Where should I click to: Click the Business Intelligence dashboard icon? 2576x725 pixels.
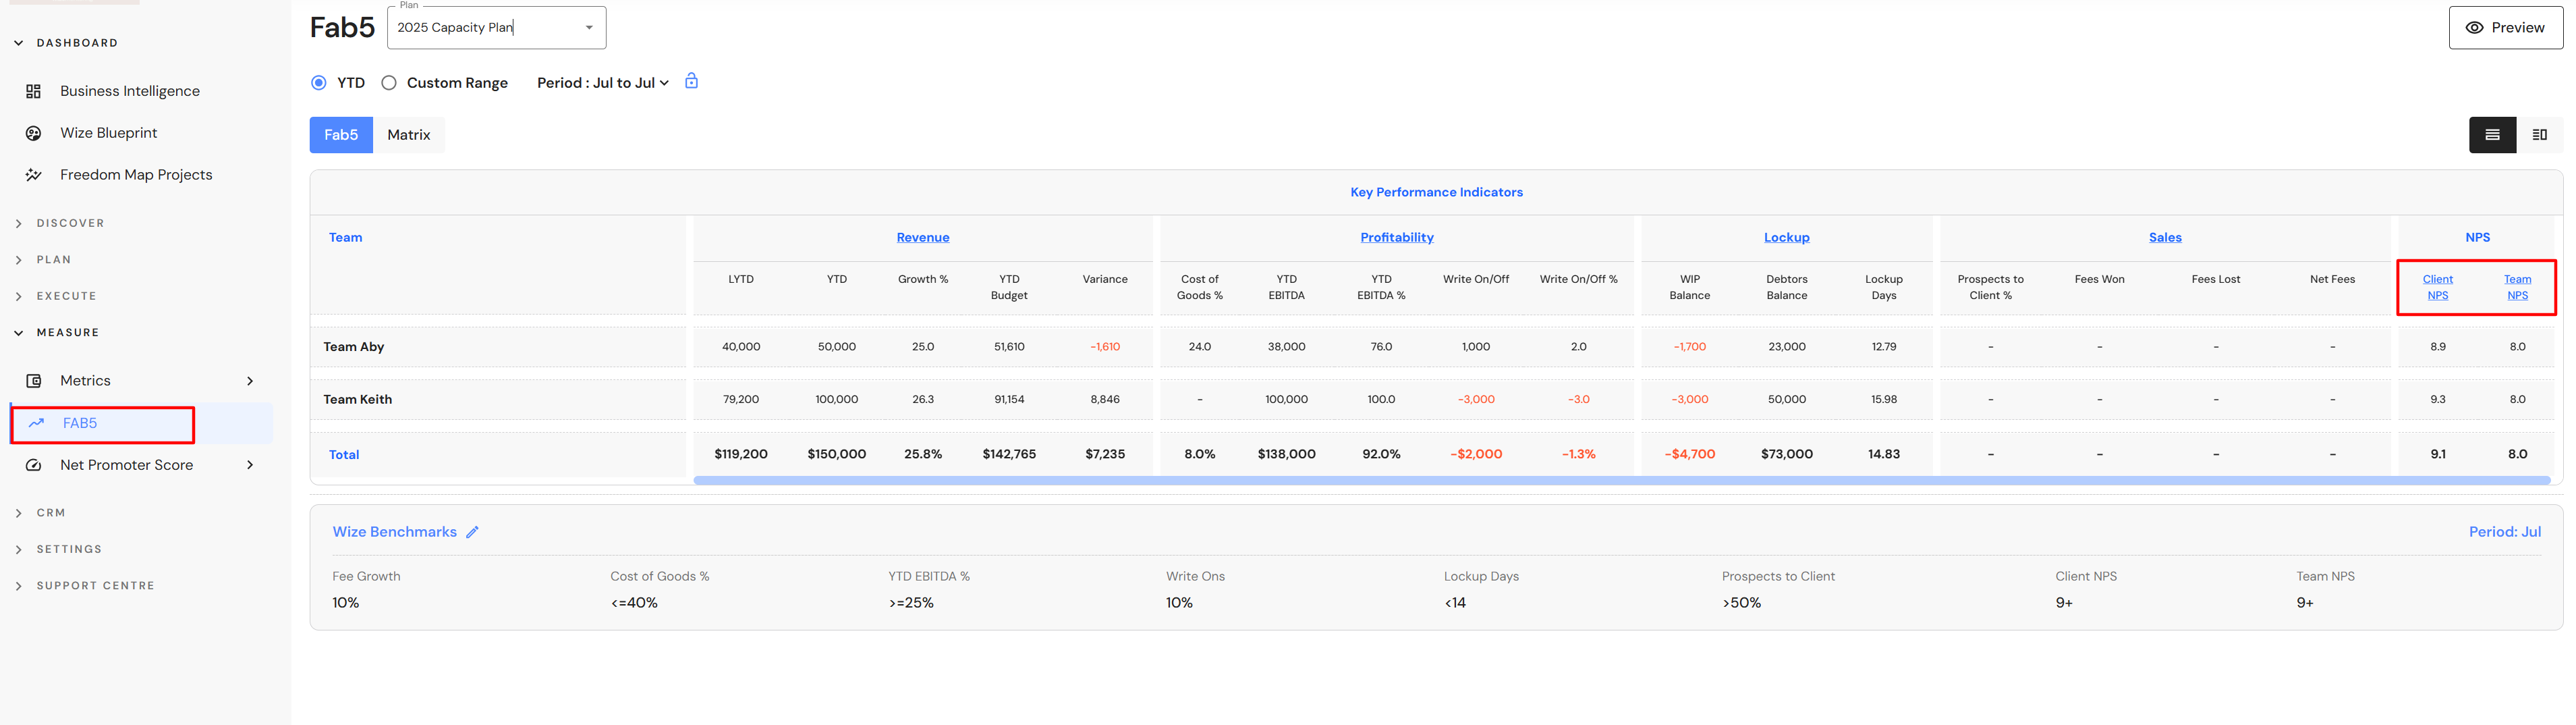33,91
